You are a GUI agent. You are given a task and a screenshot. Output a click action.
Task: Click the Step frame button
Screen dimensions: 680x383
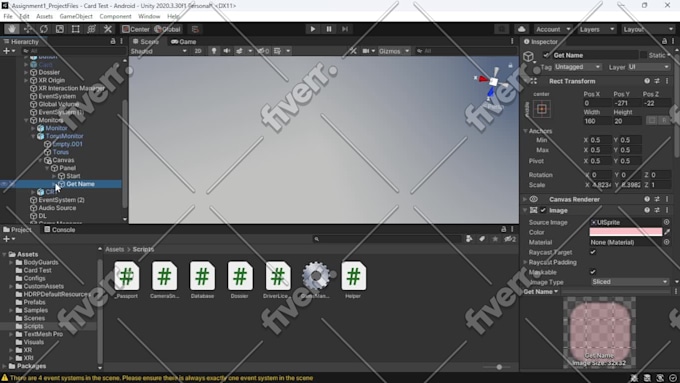[345, 29]
